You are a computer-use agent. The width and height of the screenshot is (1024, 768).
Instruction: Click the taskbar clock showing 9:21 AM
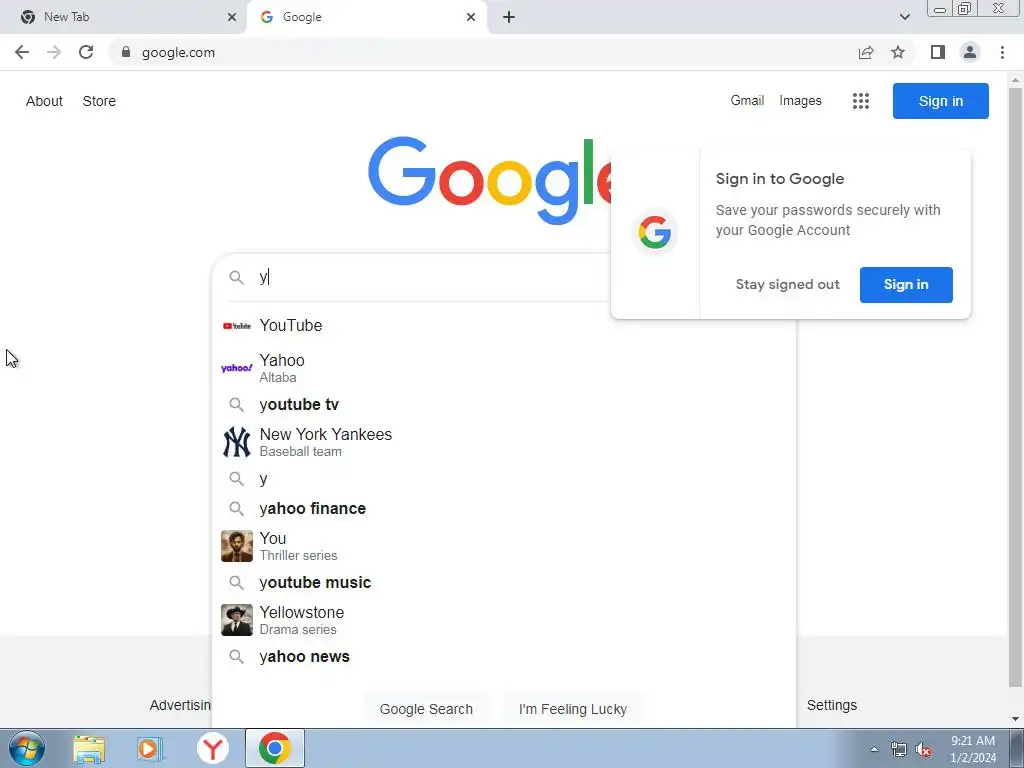tap(972, 749)
